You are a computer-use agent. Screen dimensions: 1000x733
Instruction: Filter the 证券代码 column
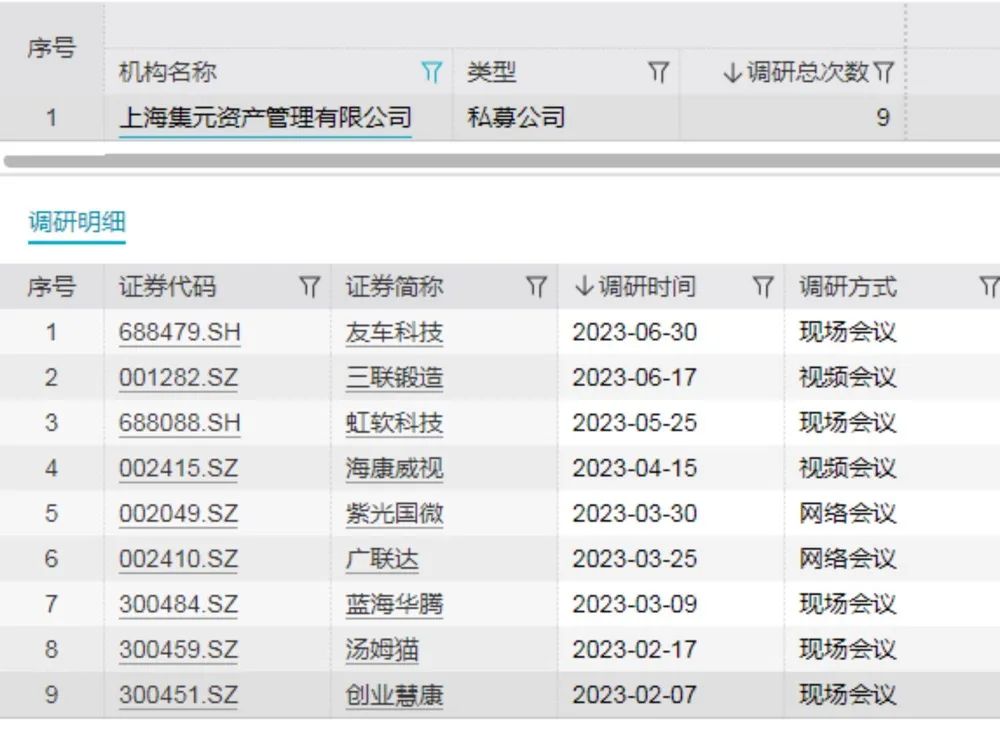[x=310, y=287]
